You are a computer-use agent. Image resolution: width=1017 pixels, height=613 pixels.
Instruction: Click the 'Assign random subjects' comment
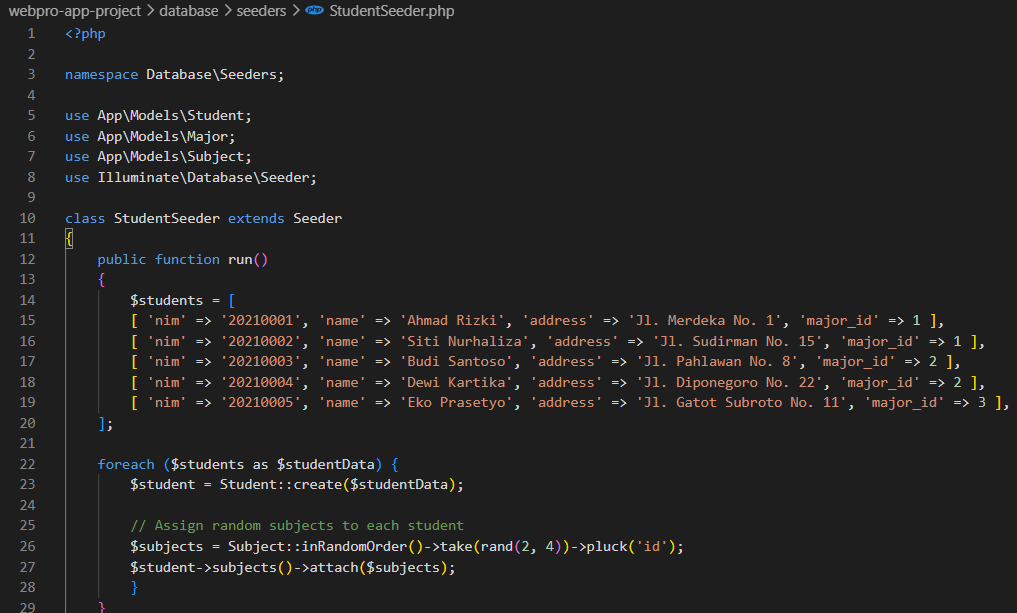[x=297, y=525]
